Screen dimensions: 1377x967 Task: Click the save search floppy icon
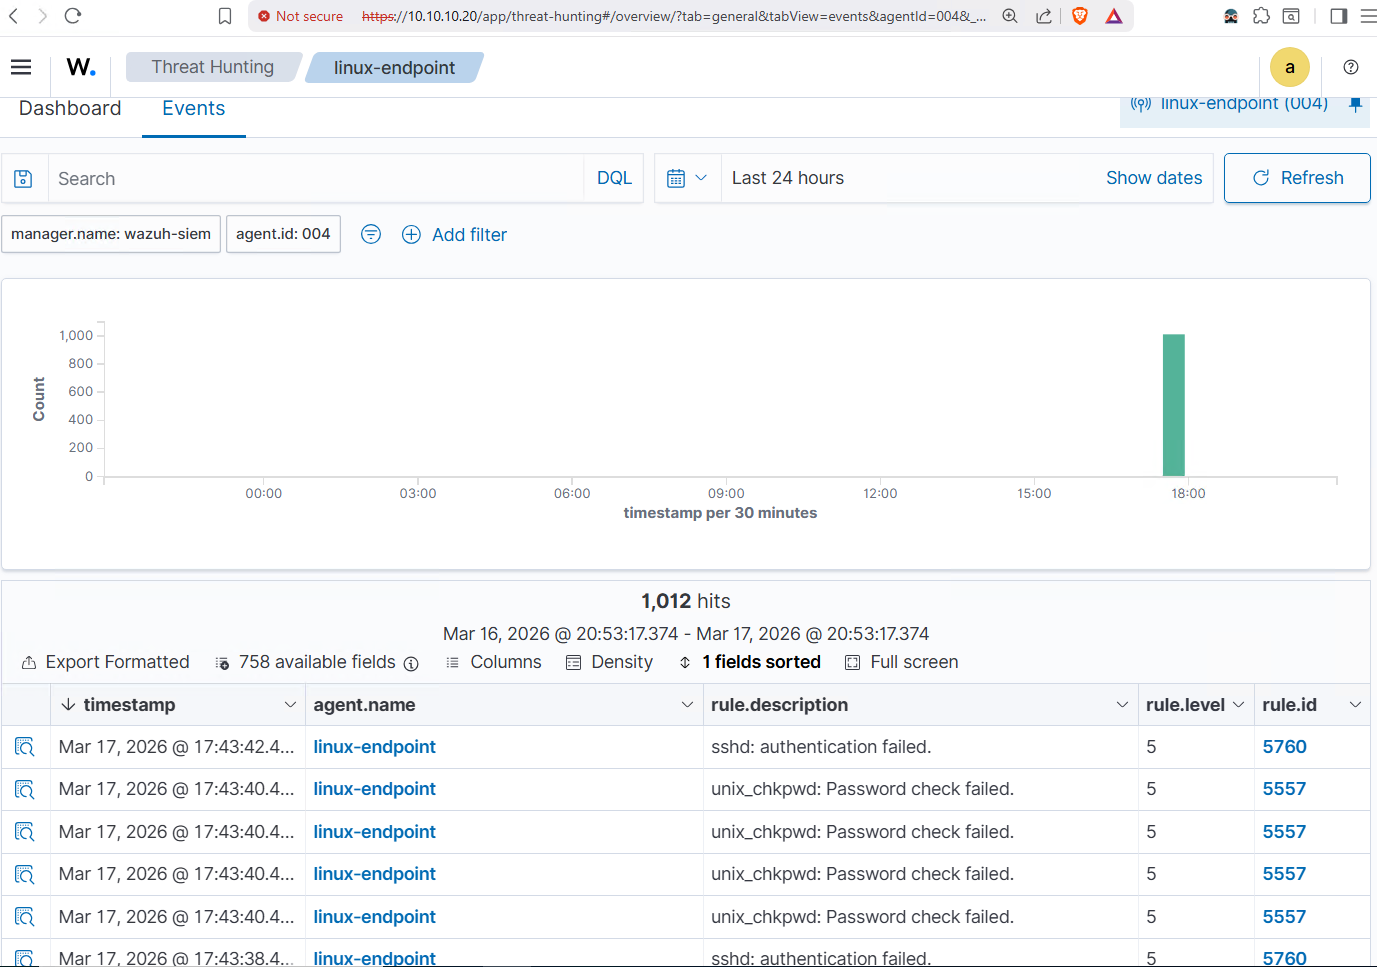(24, 178)
